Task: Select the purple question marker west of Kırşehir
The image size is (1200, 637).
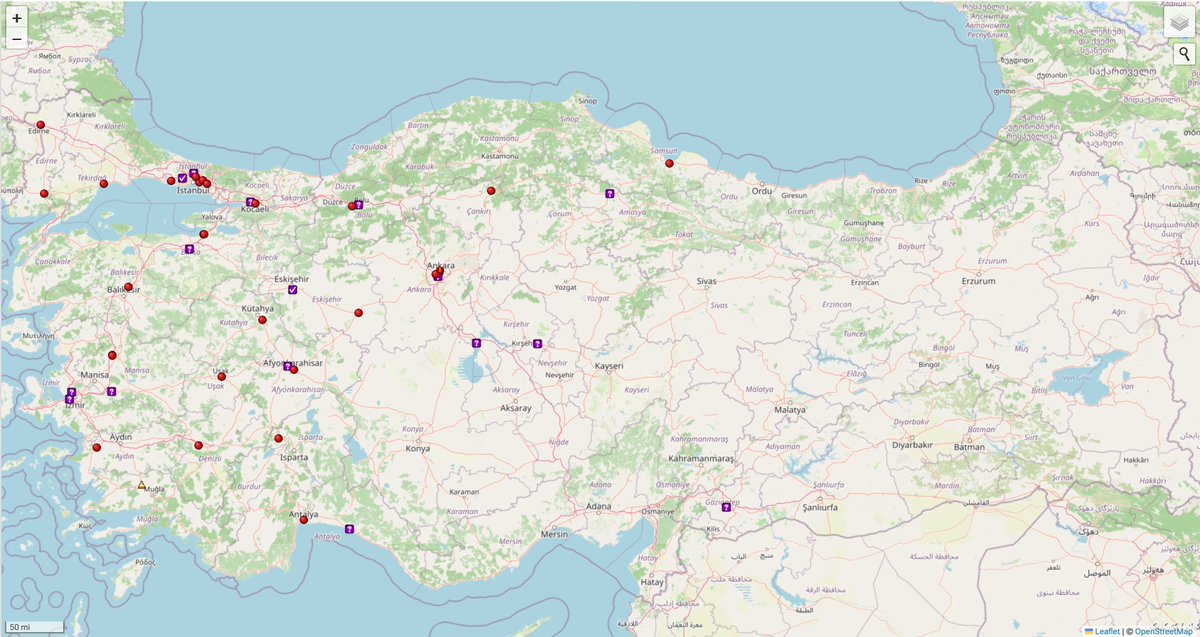Action: pos(476,343)
